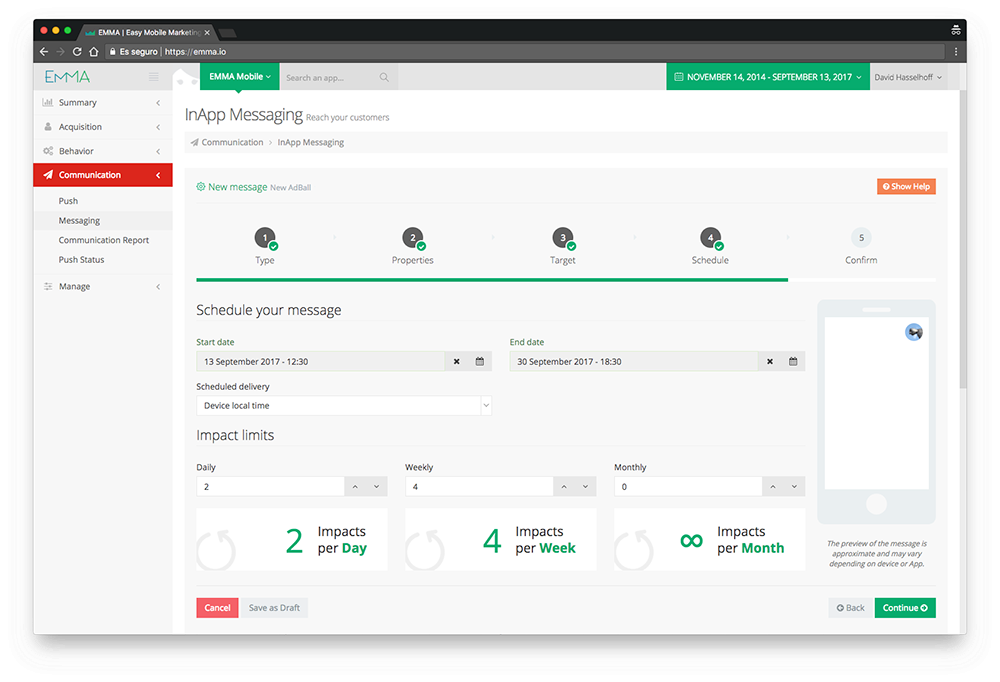Open the Scheduled delivery dropdown
This screenshot has width=1000, height=682.
point(344,405)
